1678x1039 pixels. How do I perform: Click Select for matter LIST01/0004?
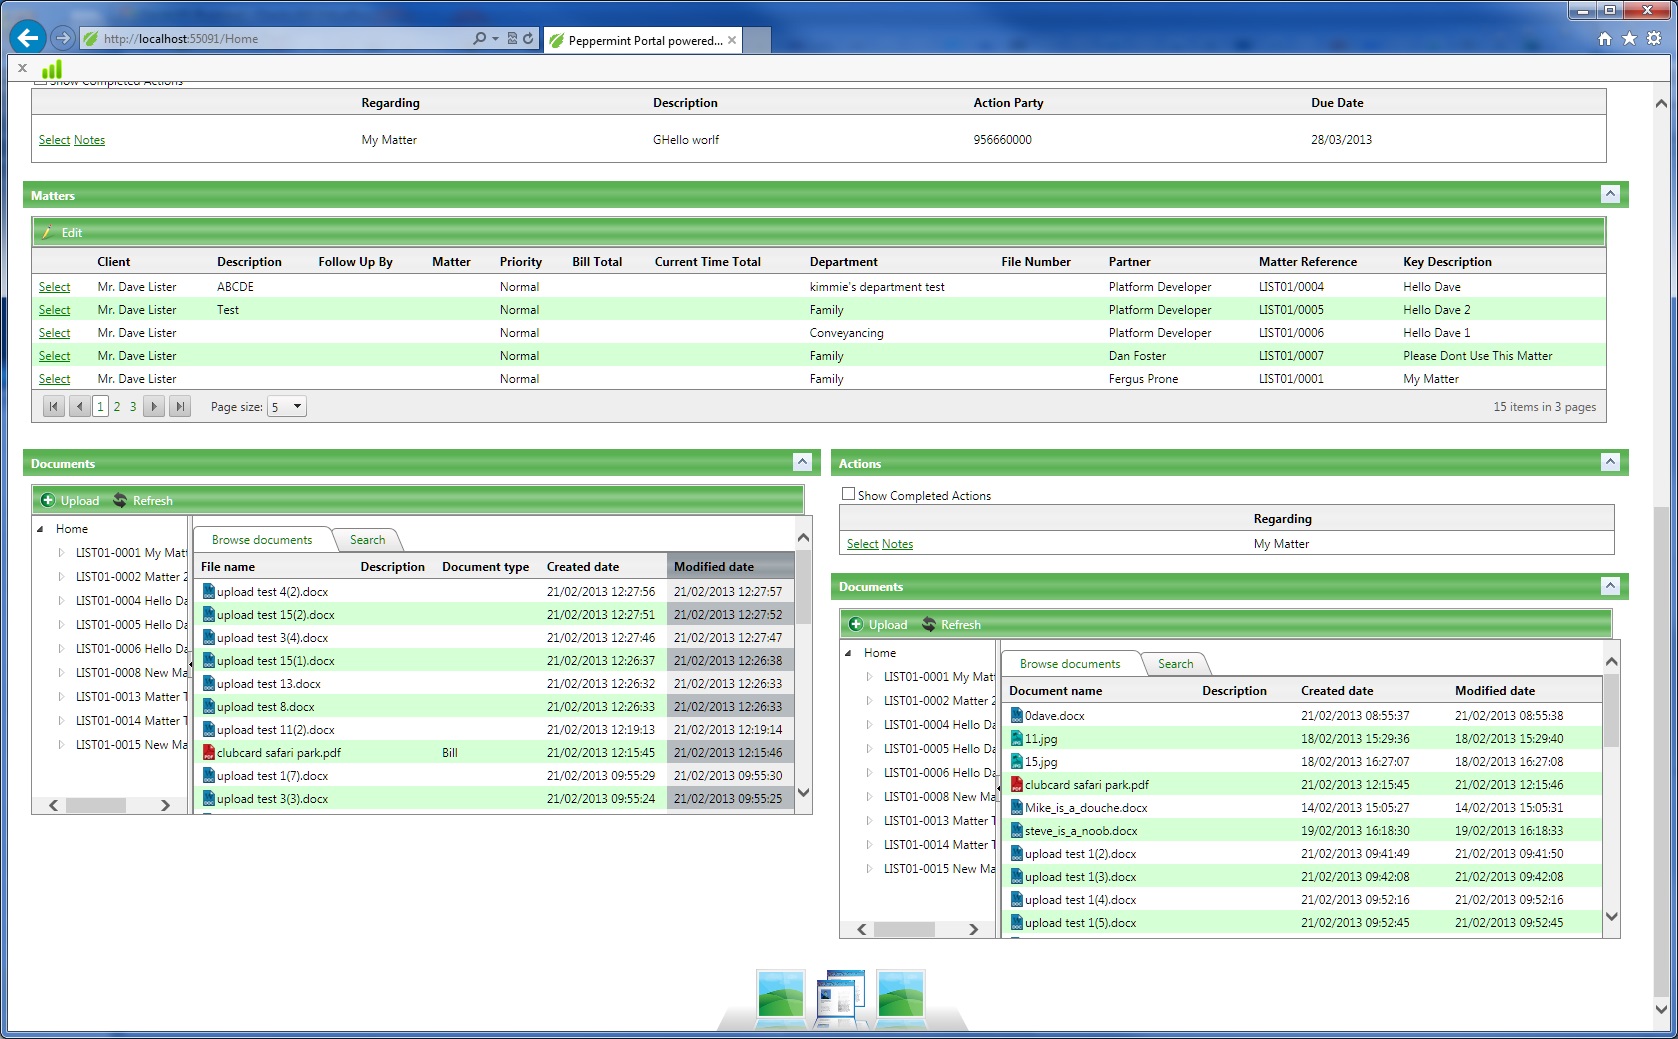[54, 287]
